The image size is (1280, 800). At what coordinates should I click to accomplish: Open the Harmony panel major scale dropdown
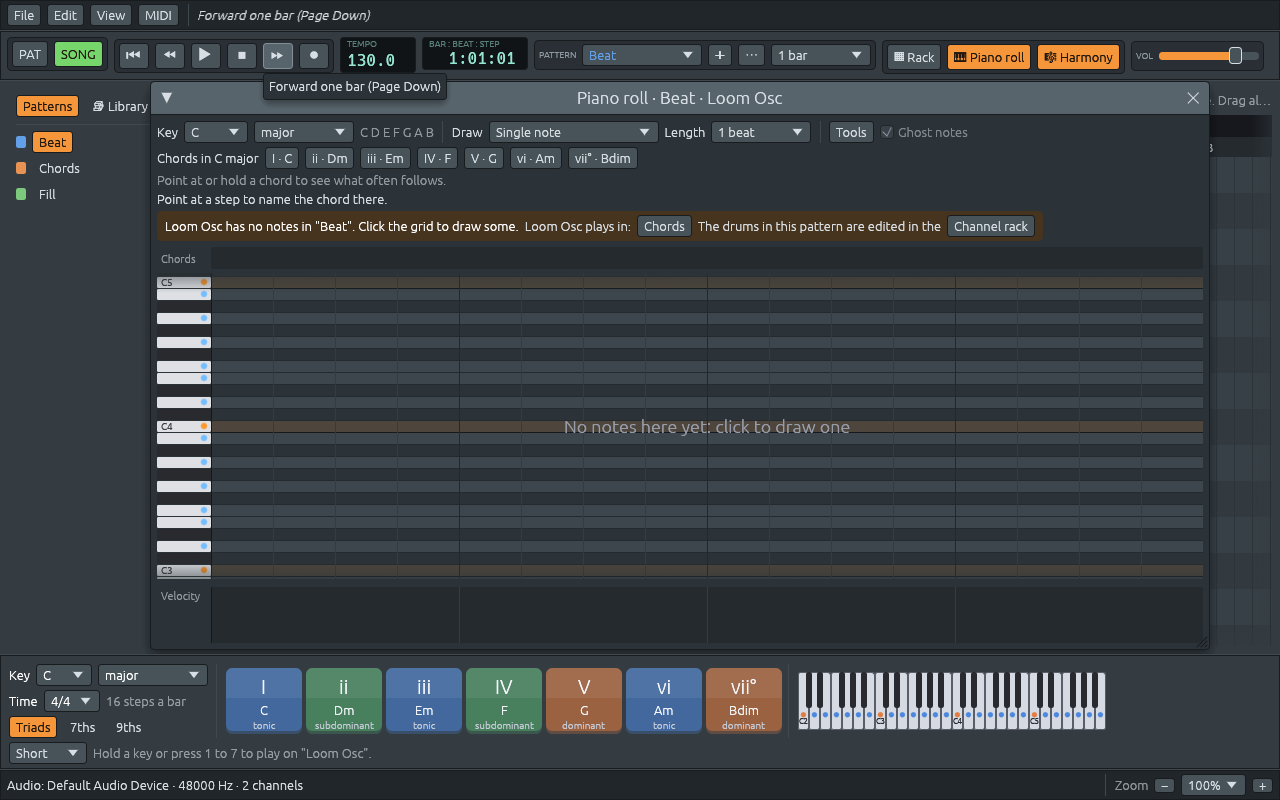pos(153,675)
